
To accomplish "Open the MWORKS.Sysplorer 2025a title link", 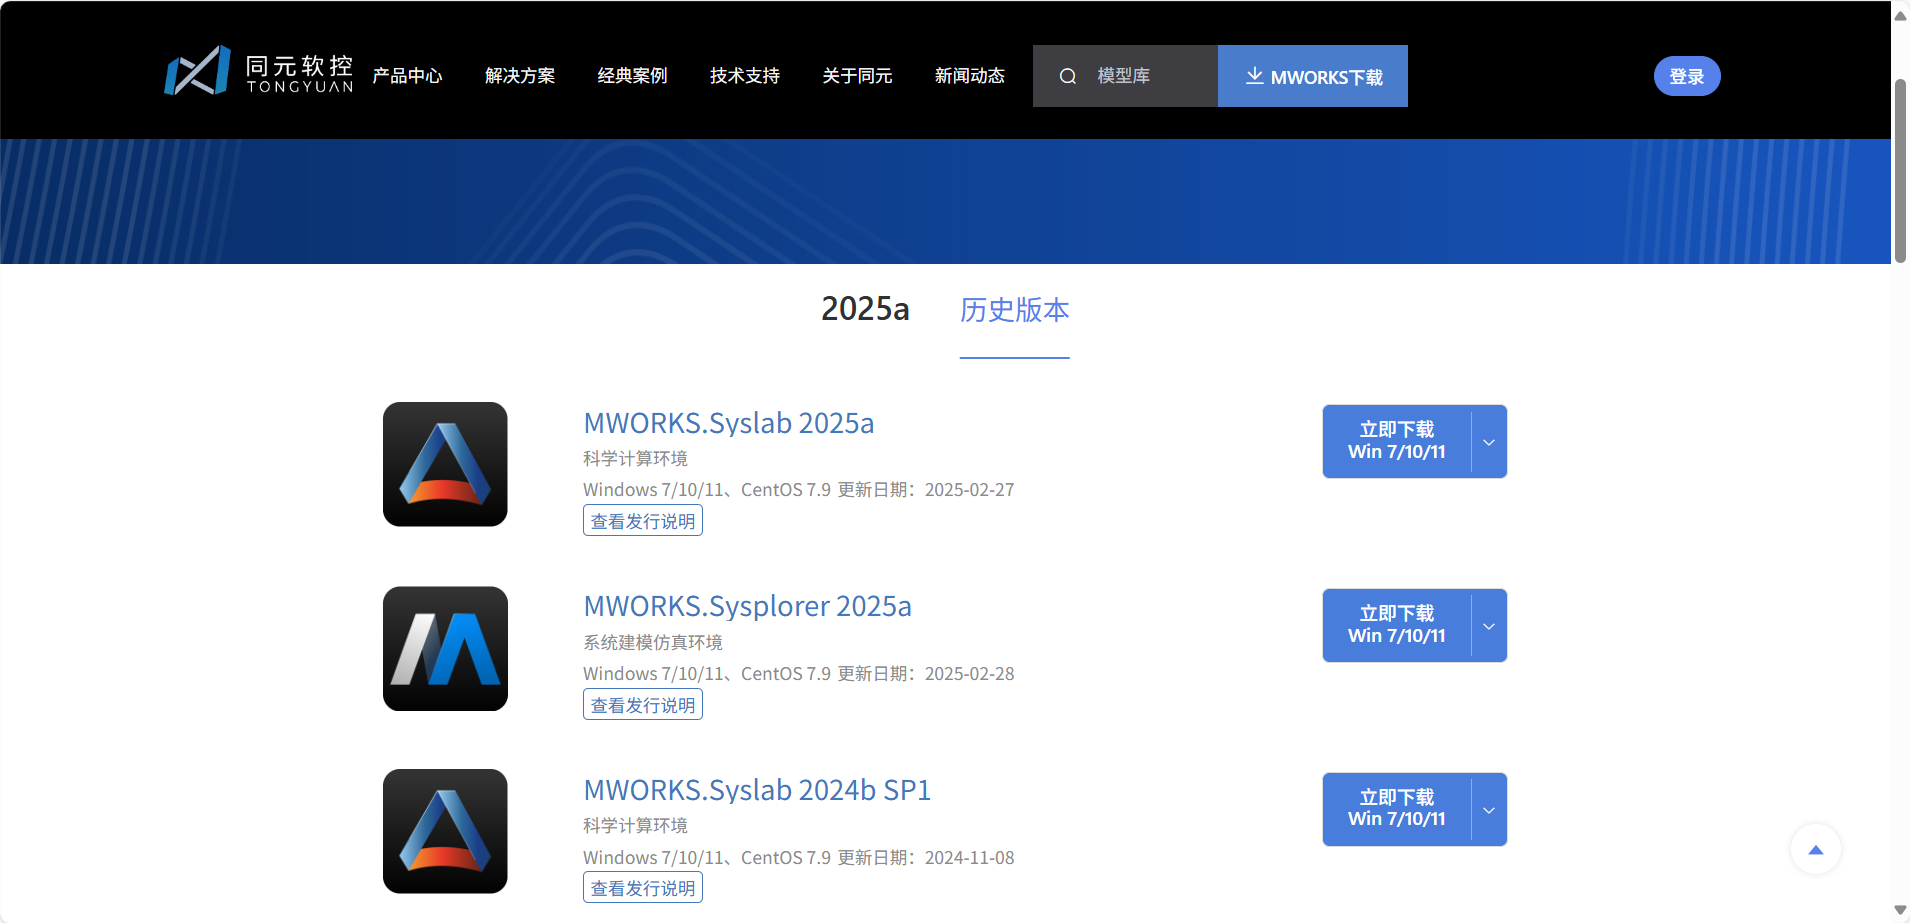I will click(748, 606).
